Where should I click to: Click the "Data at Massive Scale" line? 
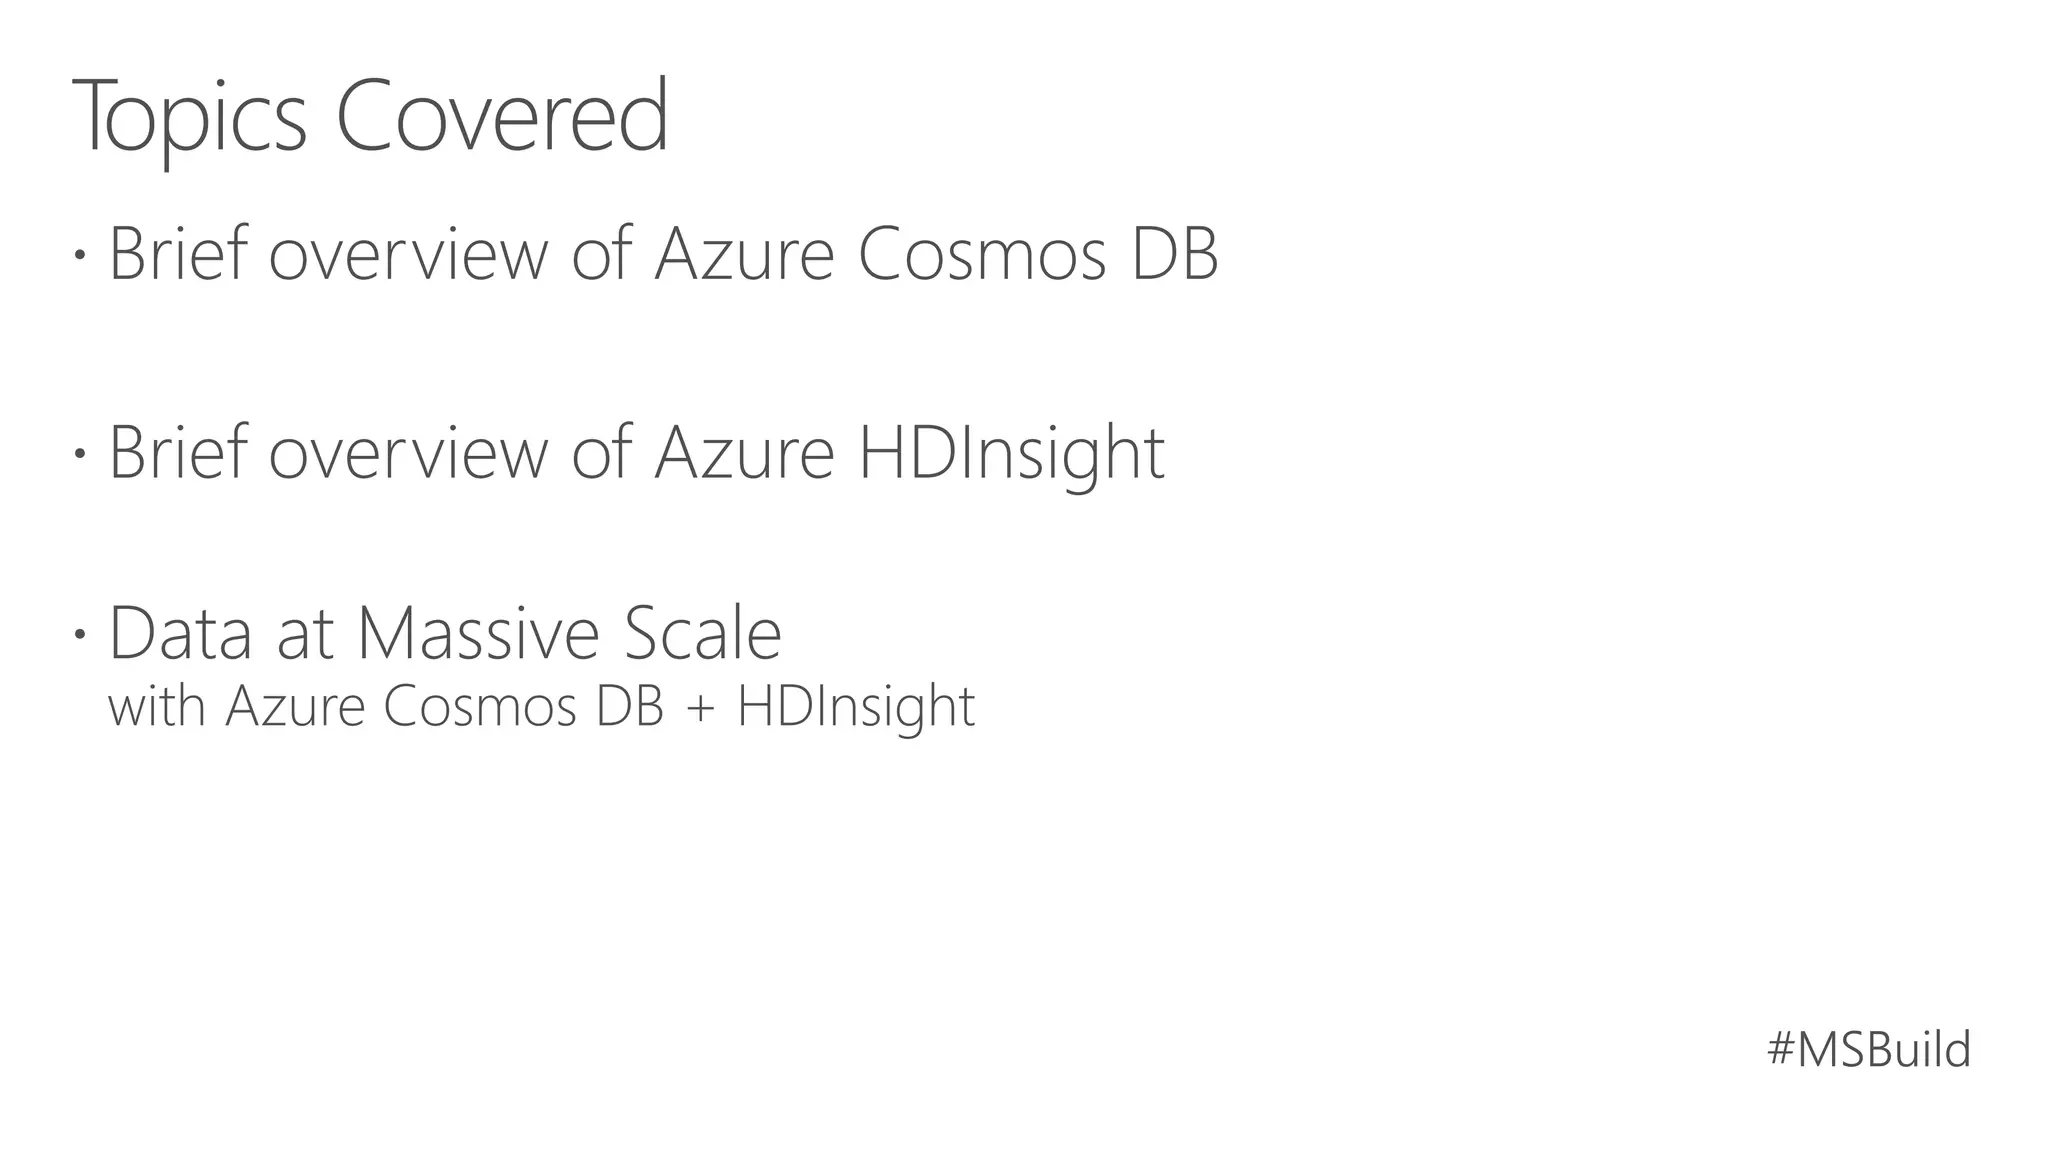point(444,633)
